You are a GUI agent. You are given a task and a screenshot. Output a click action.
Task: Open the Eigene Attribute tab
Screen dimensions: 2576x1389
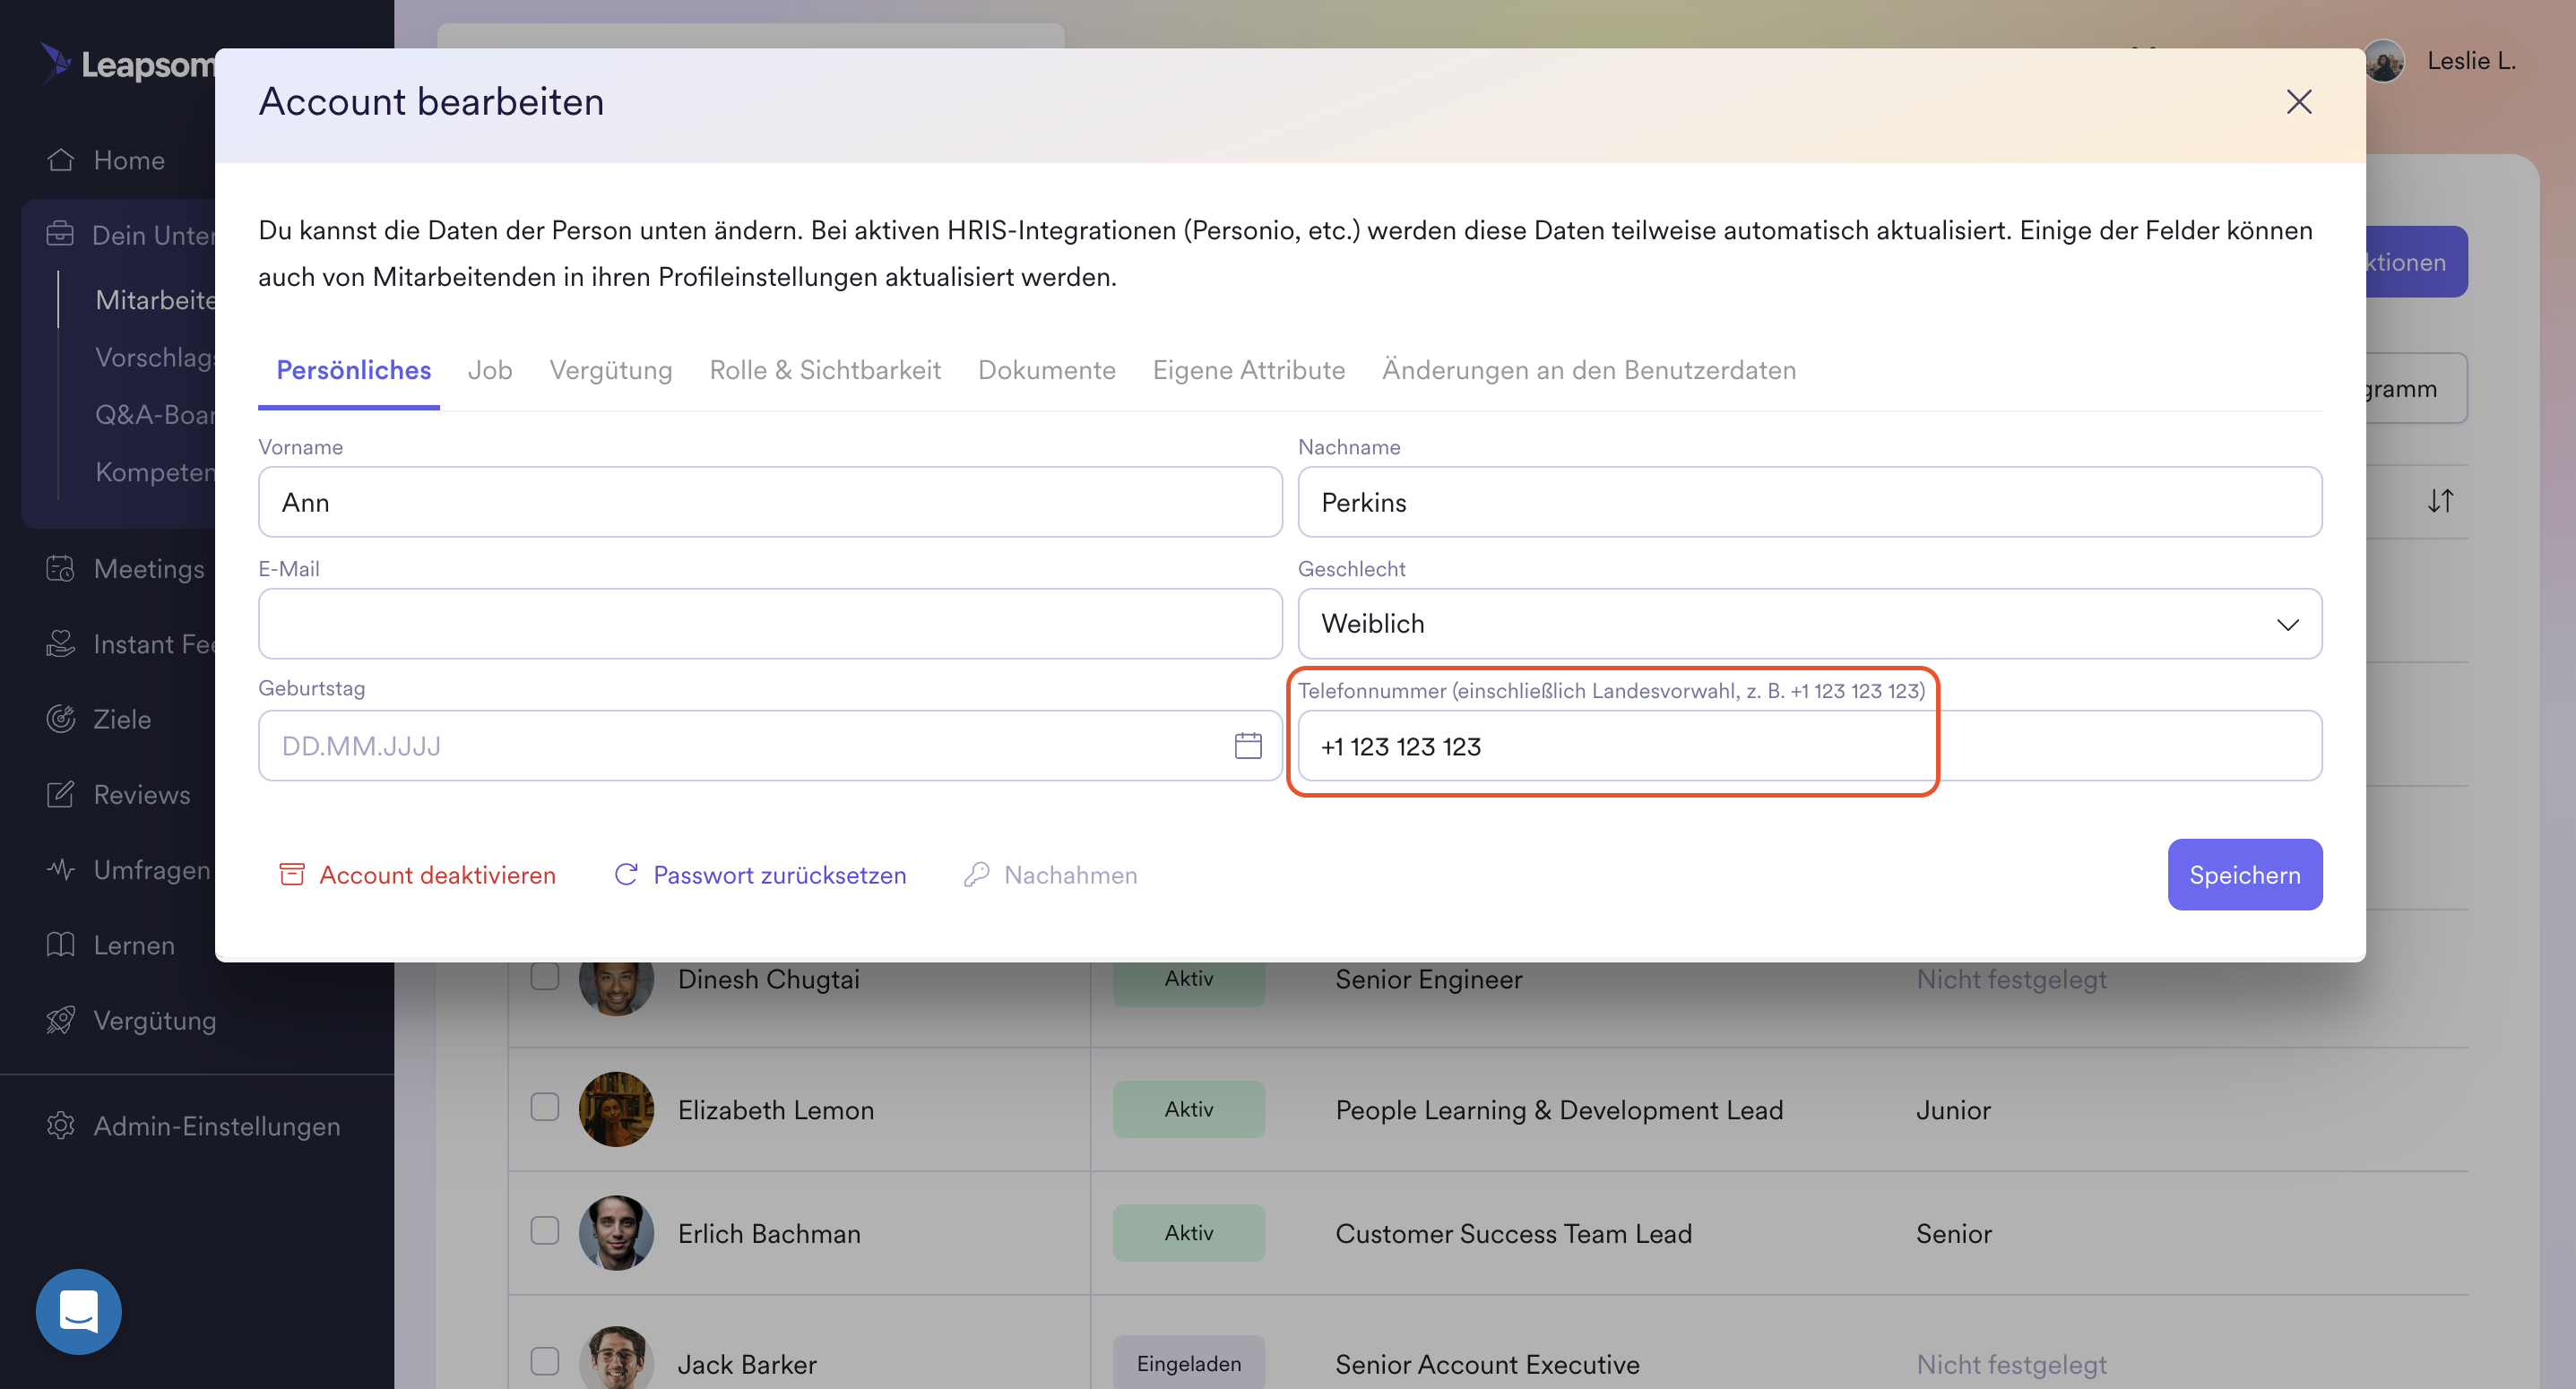1248,370
